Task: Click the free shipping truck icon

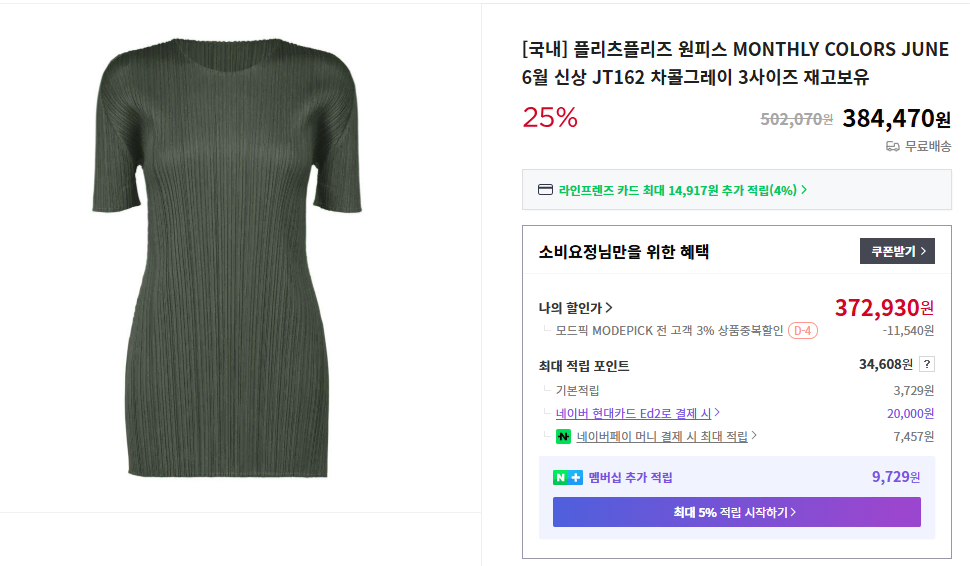Action: (x=893, y=146)
